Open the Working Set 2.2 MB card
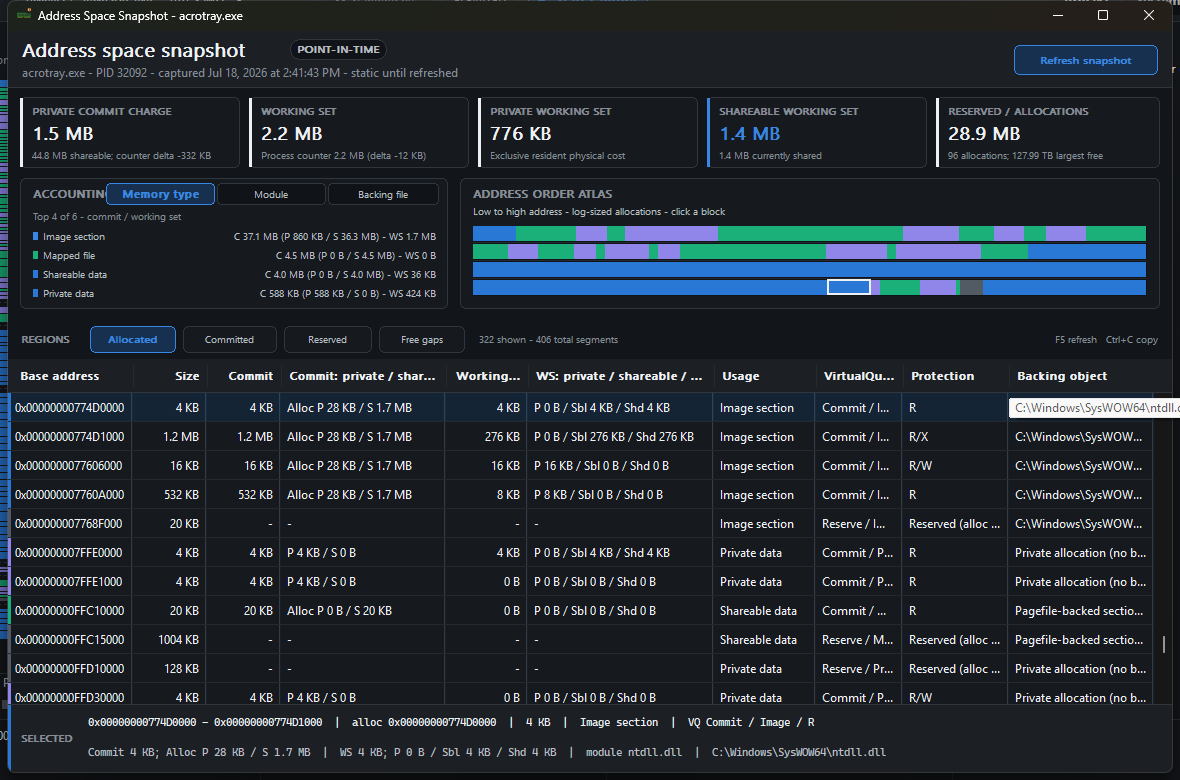Image resolution: width=1180 pixels, height=780 pixels. (358, 133)
